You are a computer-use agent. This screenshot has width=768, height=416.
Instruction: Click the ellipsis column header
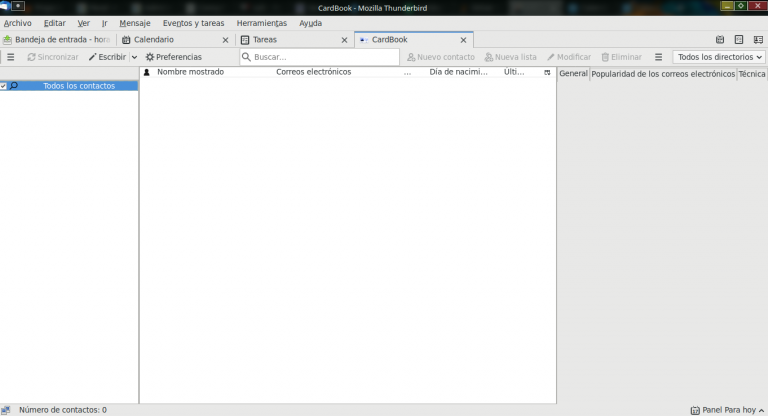[x=407, y=72]
